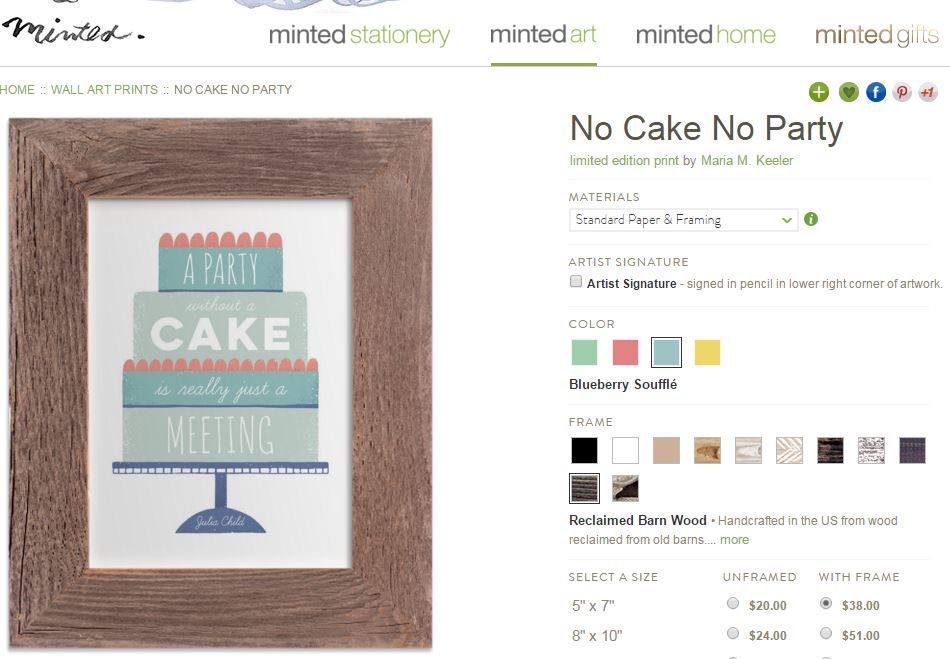Image resolution: width=950 pixels, height=659 pixels.
Task: Choose 8x10 with frame $51.00
Action: point(825,633)
